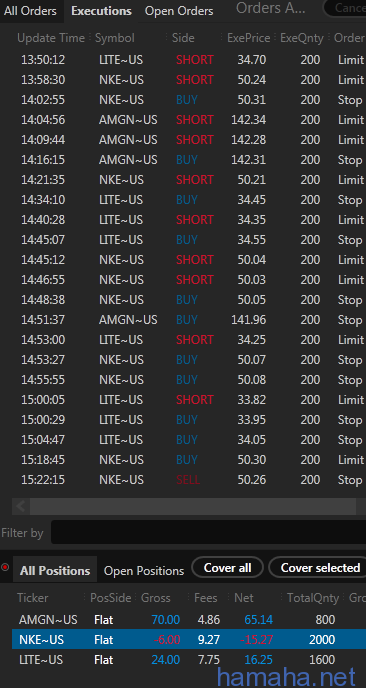Click the horizontal scrollbar left arrow
This screenshot has height=688, width=366.
(x=20, y=506)
